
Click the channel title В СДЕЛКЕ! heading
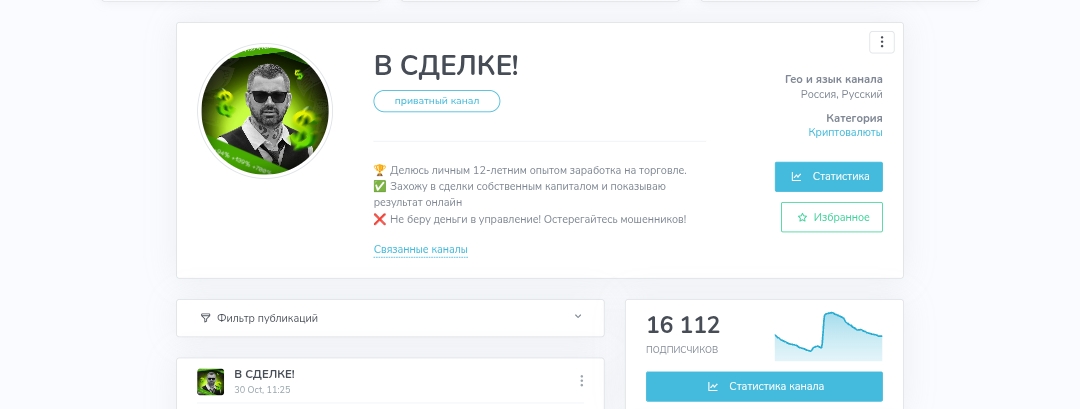(x=446, y=65)
